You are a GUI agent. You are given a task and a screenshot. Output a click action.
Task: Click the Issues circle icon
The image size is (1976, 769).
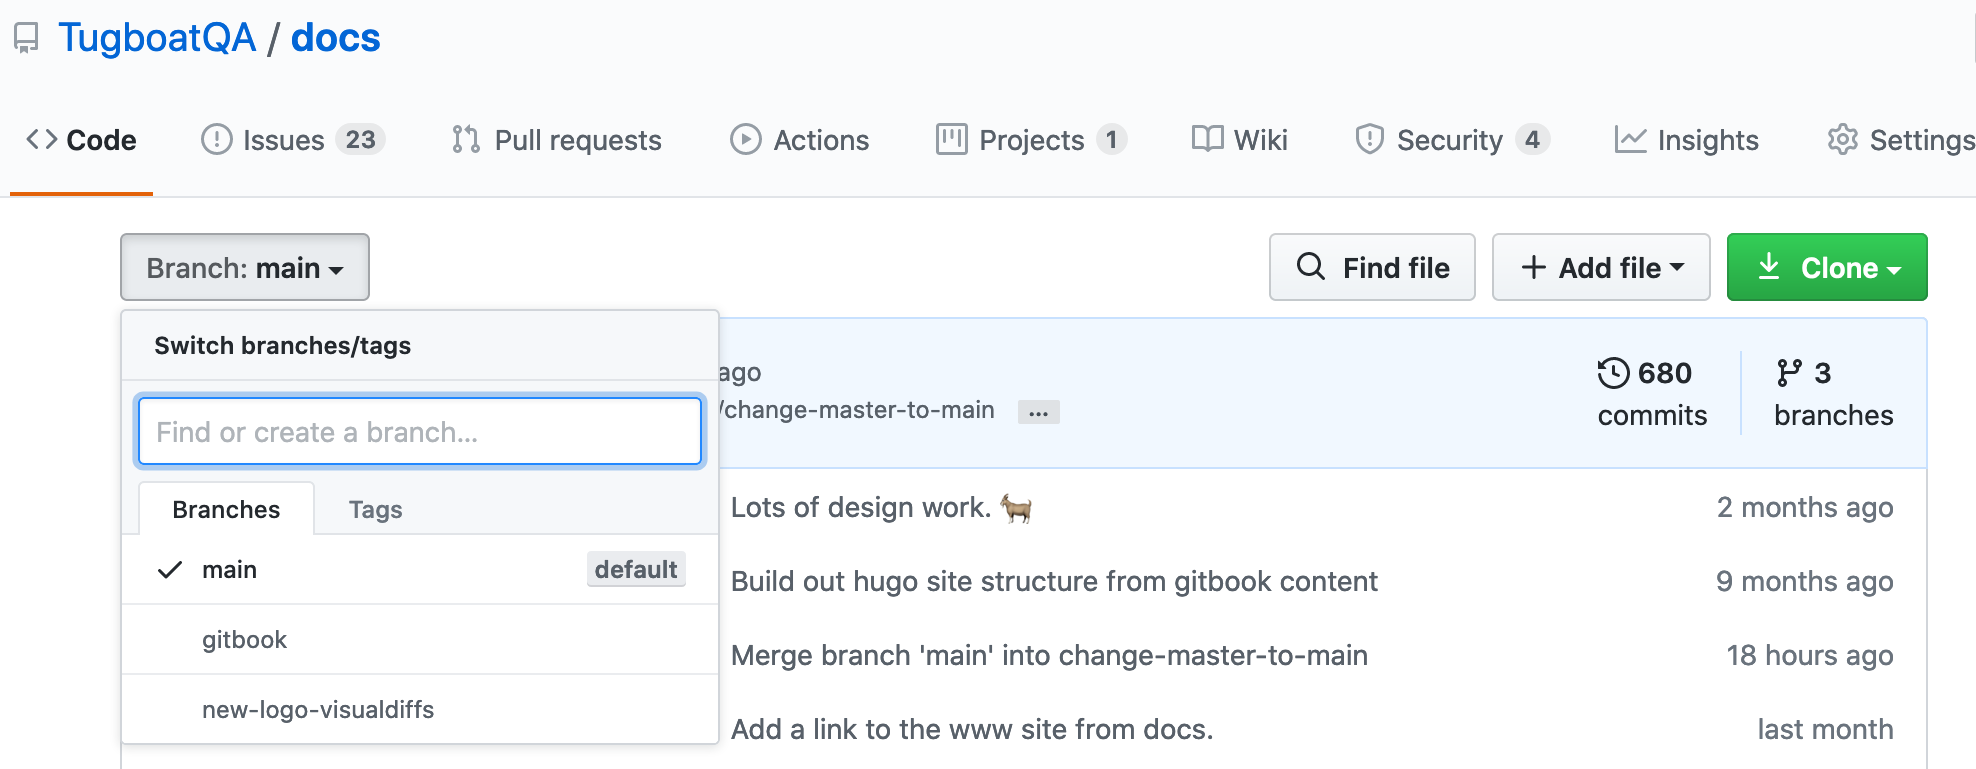(x=216, y=140)
